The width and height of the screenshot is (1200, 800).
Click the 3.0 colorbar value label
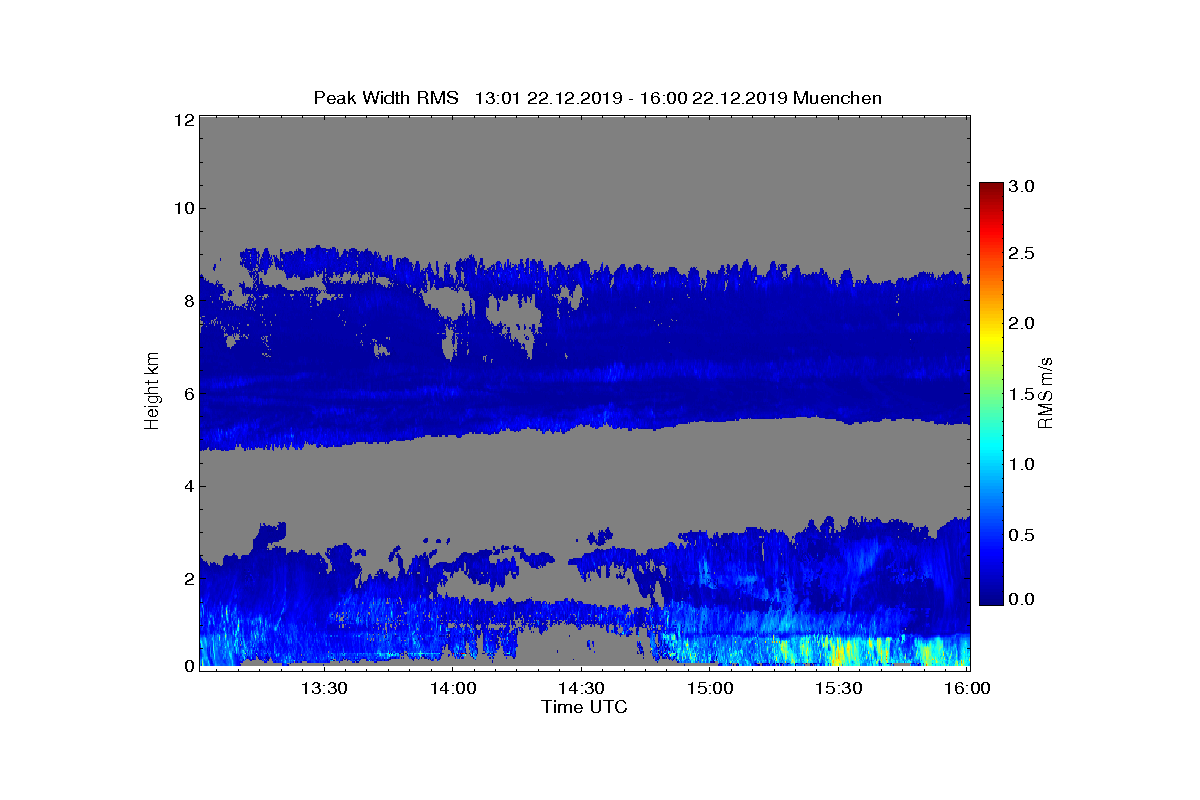[x=1020, y=187]
